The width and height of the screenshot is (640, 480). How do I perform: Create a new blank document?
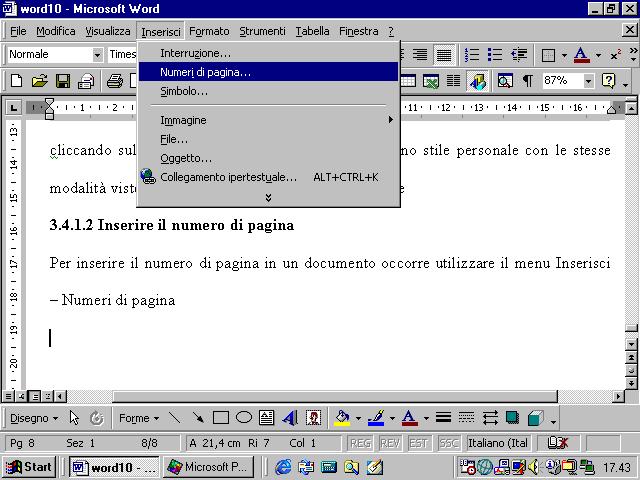pos(16,81)
